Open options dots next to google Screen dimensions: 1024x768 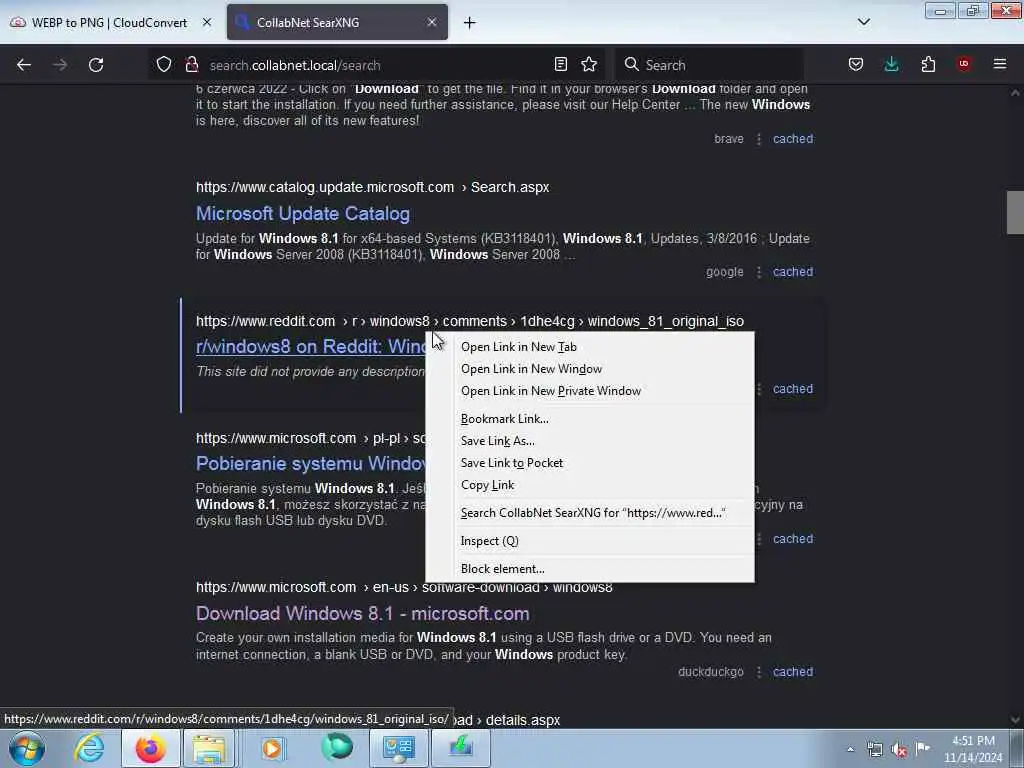point(758,272)
